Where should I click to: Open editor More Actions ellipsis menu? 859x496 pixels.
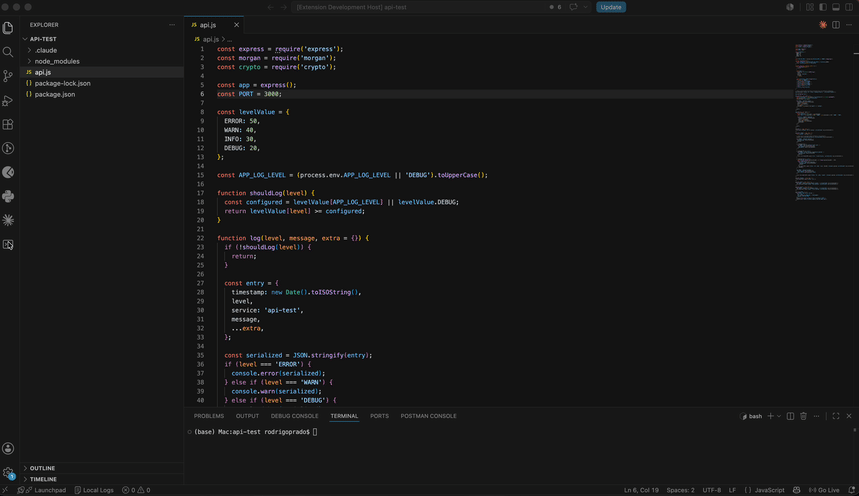(849, 25)
